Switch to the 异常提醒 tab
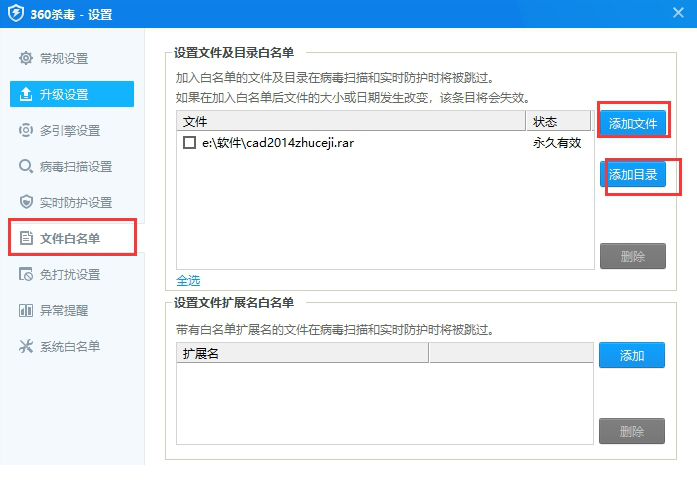This screenshot has width=697, height=483. 72,310
